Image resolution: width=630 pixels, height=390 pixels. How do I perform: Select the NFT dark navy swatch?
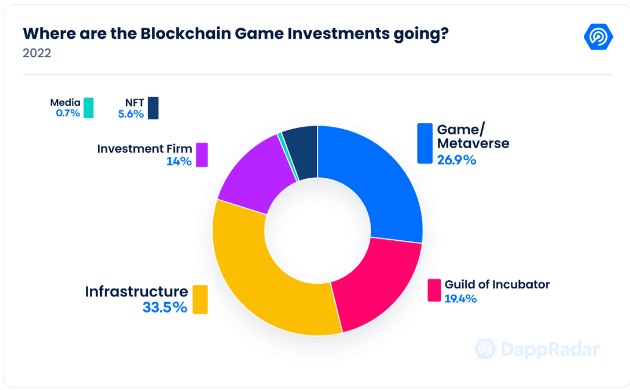[153, 108]
